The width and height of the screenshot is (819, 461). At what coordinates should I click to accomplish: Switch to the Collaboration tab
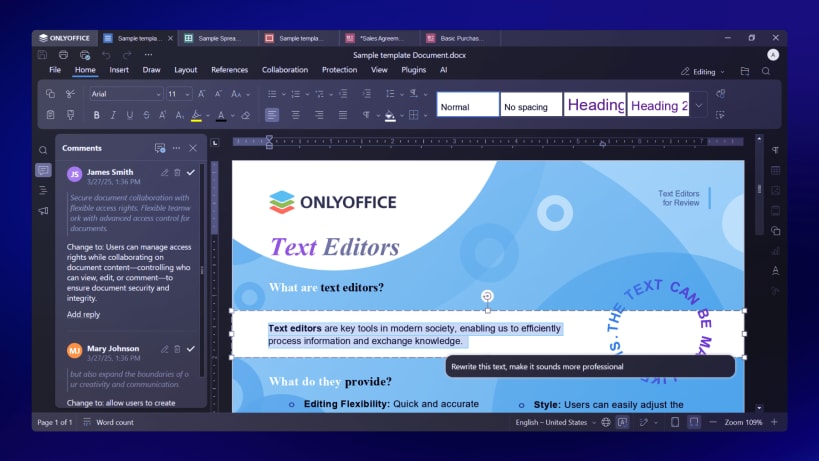285,70
